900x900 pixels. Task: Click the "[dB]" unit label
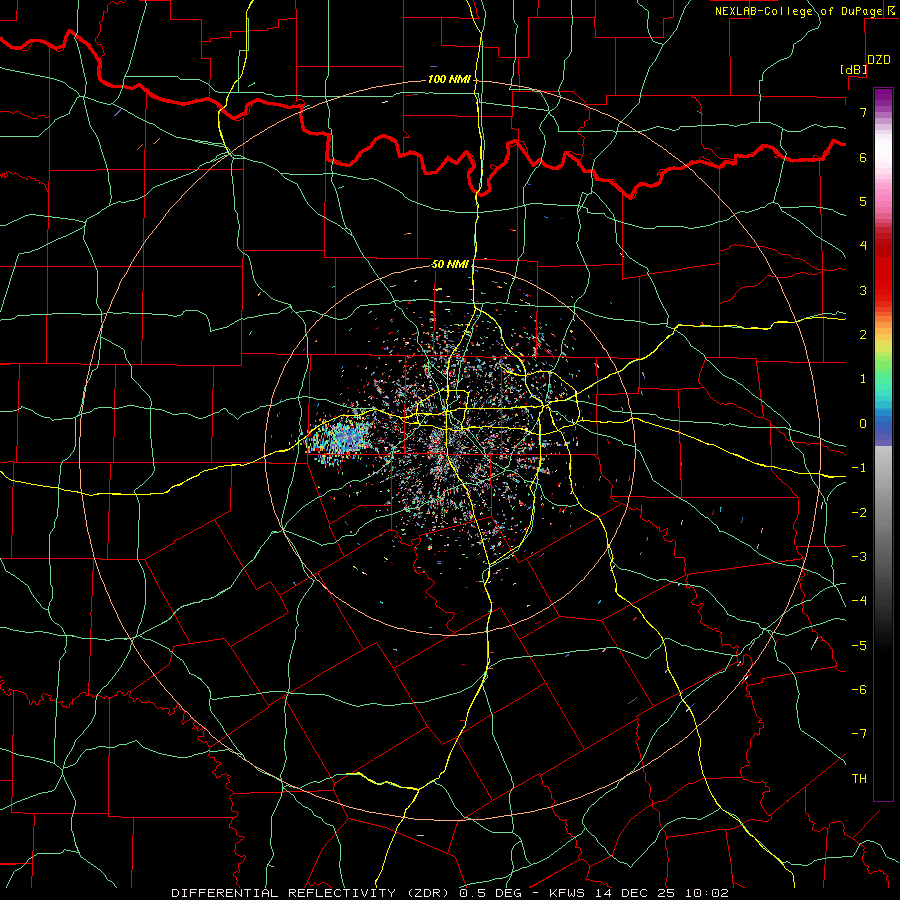click(854, 69)
